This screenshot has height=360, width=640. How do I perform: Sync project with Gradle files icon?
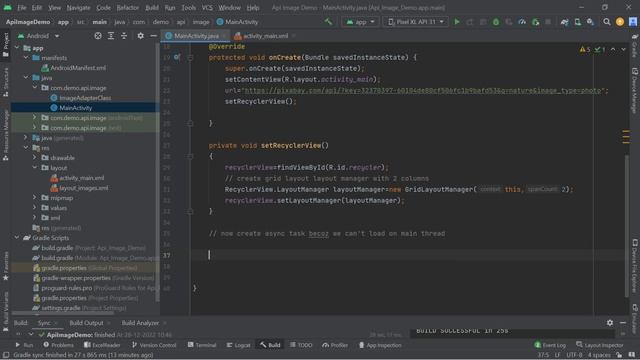pyautogui.click(x=564, y=22)
